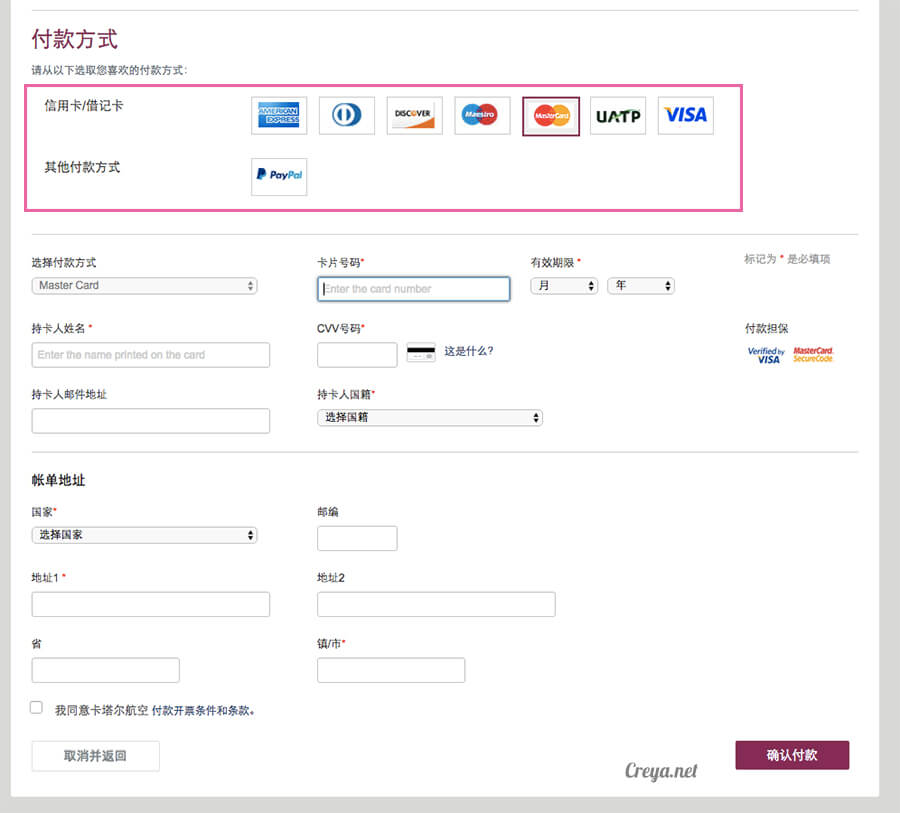Screen dimensions: 900x813
Task: Click into the CVV number field
Action: pos(357,355)
